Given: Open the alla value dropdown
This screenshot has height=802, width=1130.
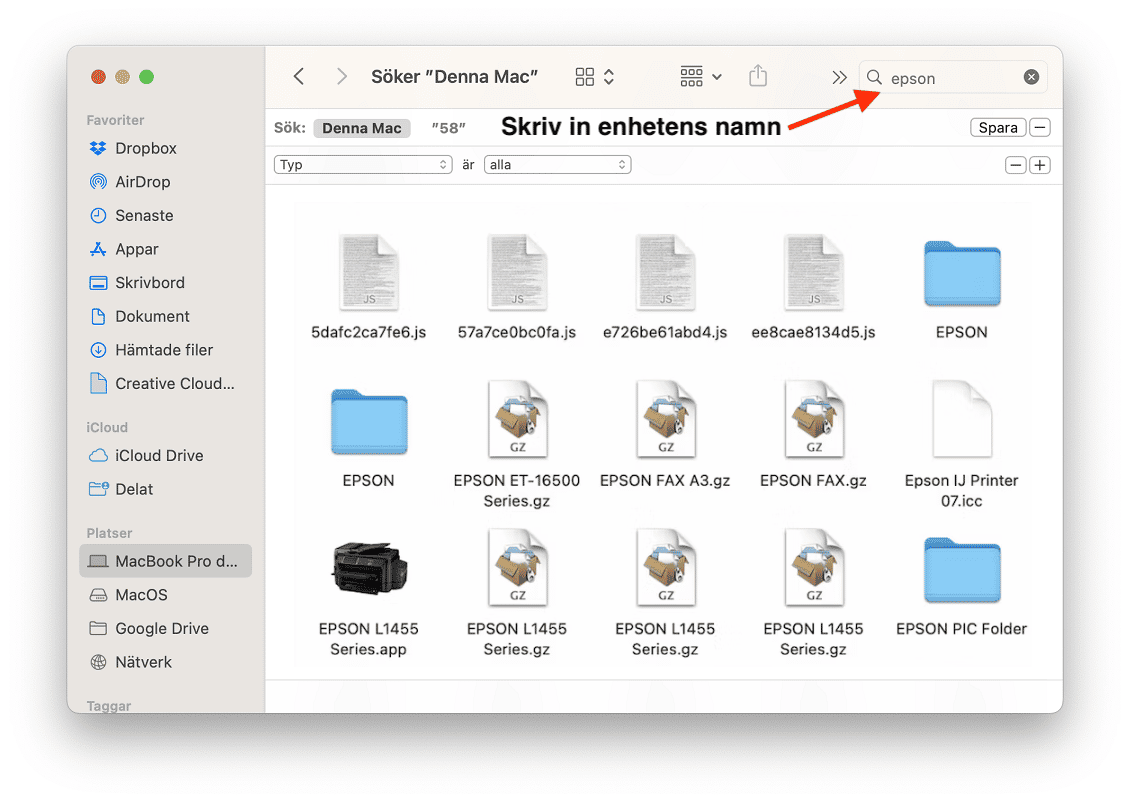Looking at the screenshot, I should [x=557, y=165].
